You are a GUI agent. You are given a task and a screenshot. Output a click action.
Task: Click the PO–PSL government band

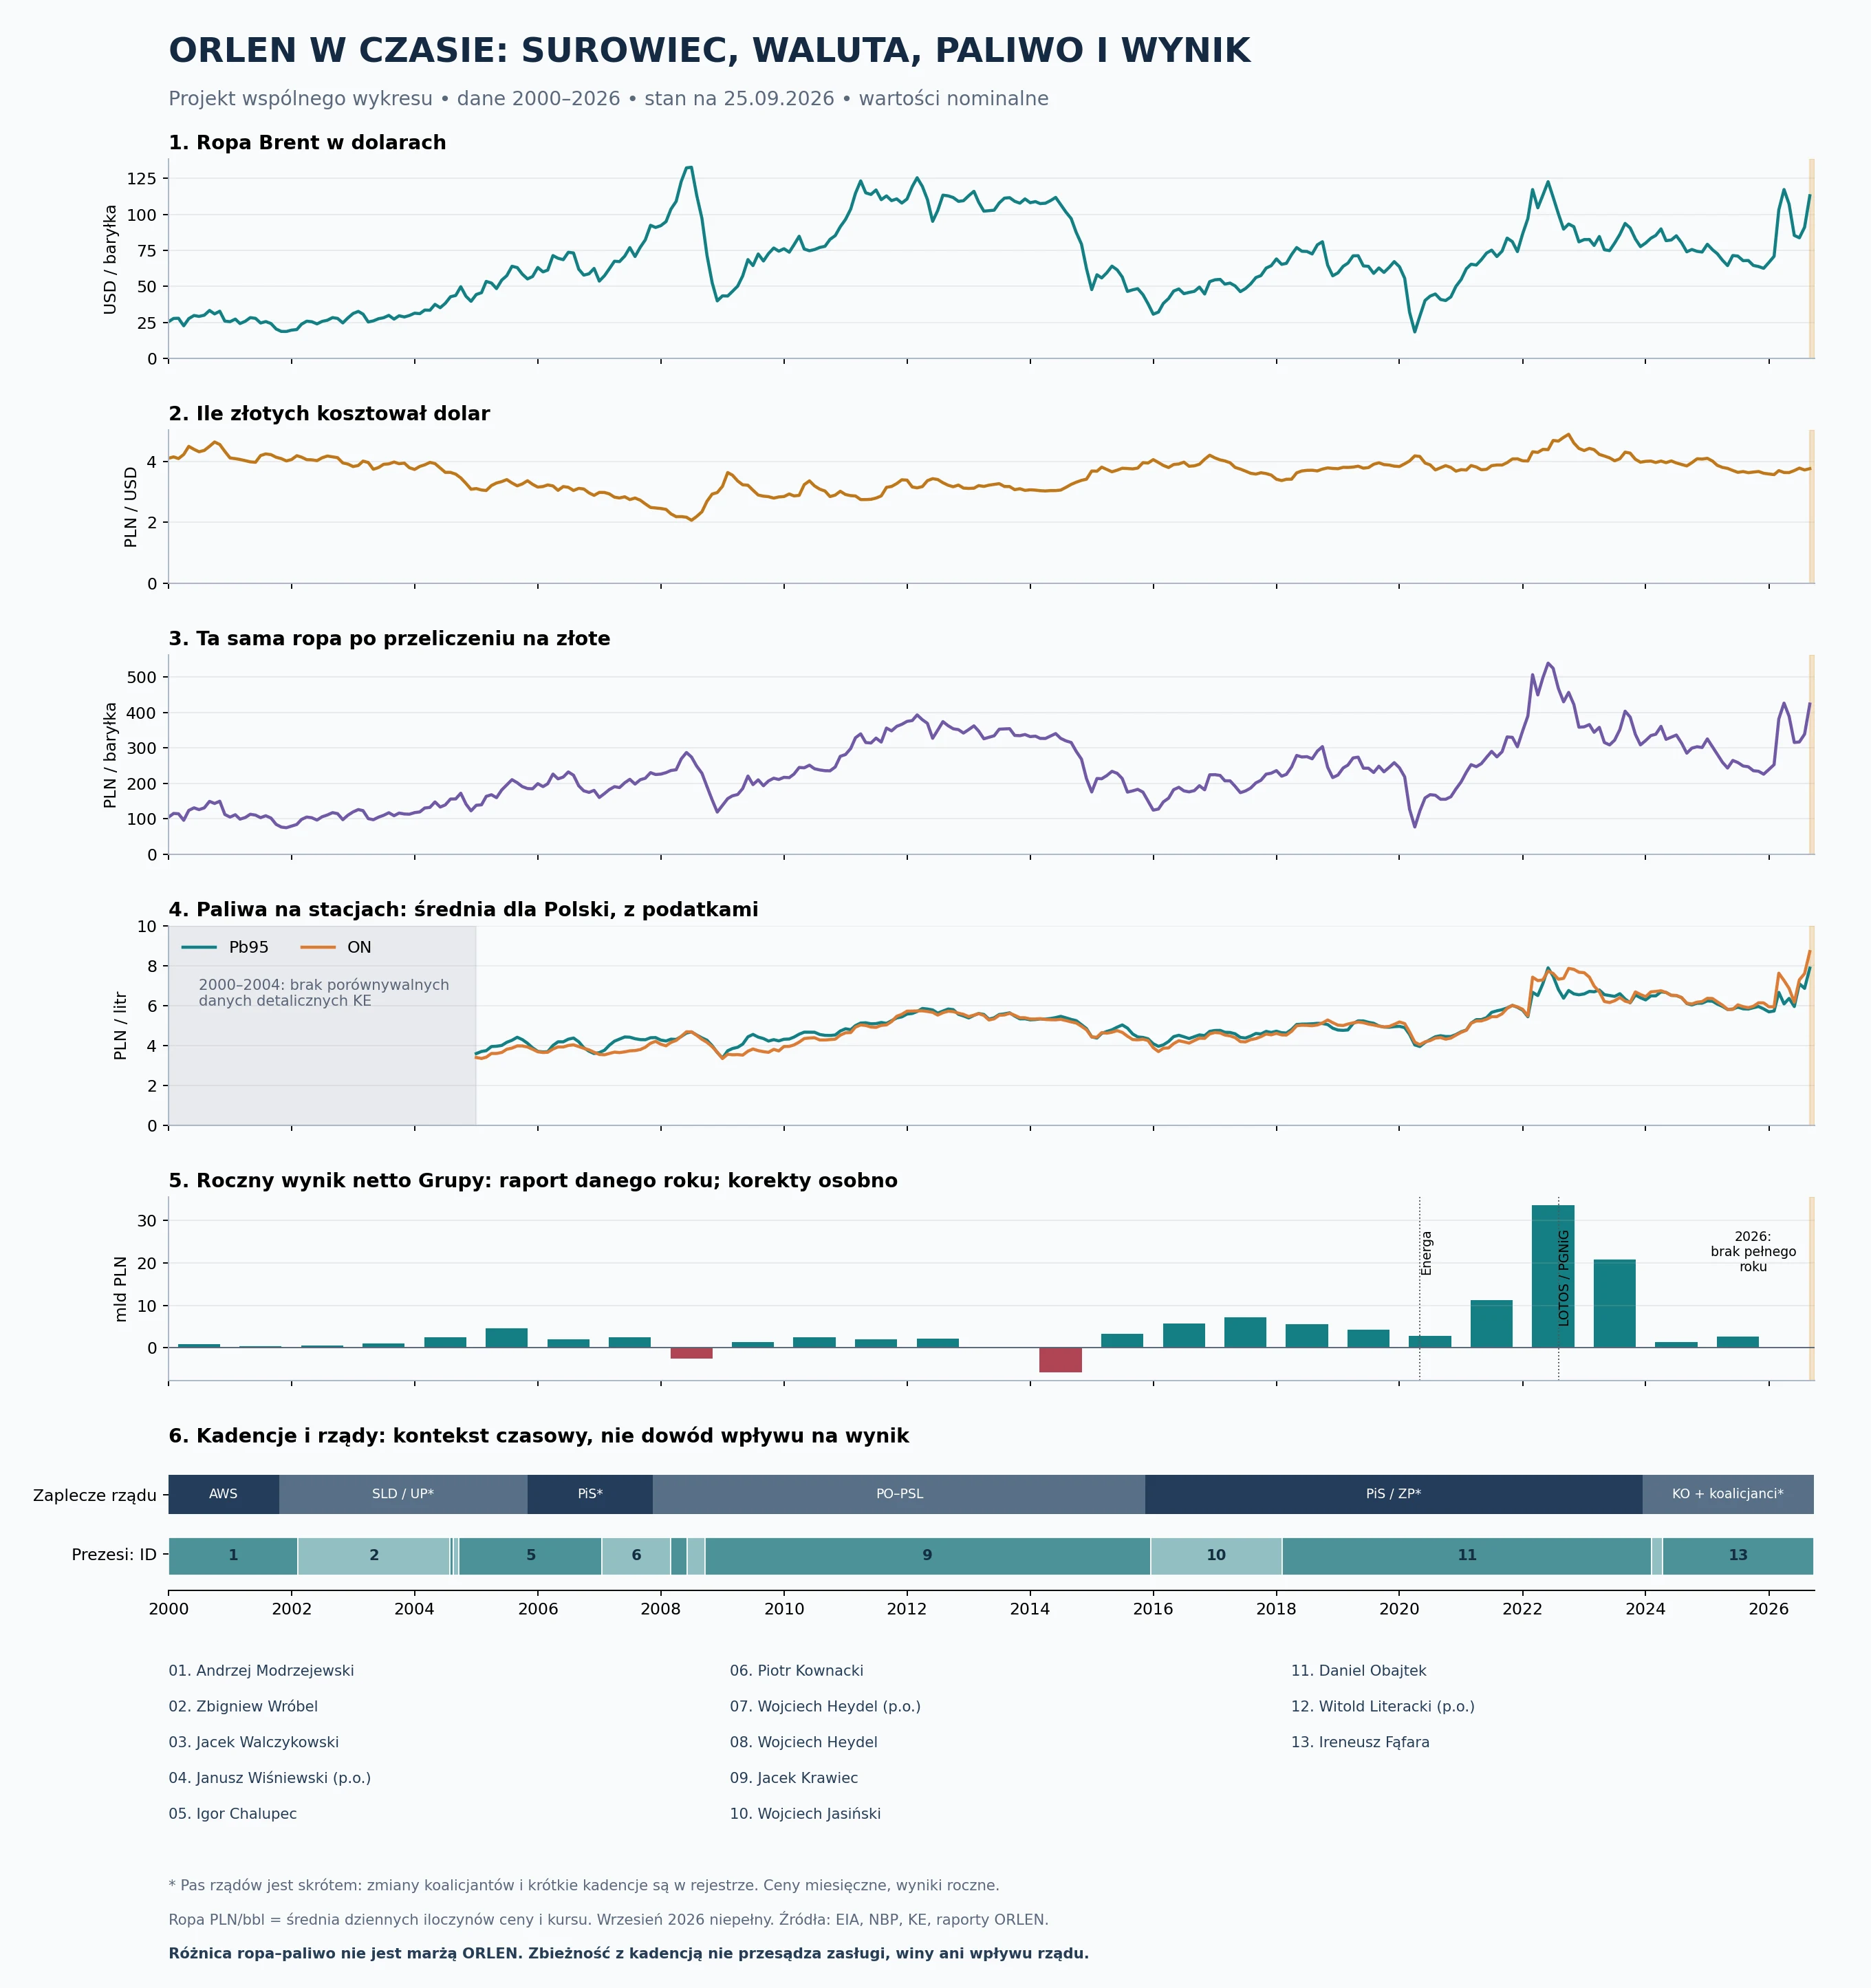899,1494
